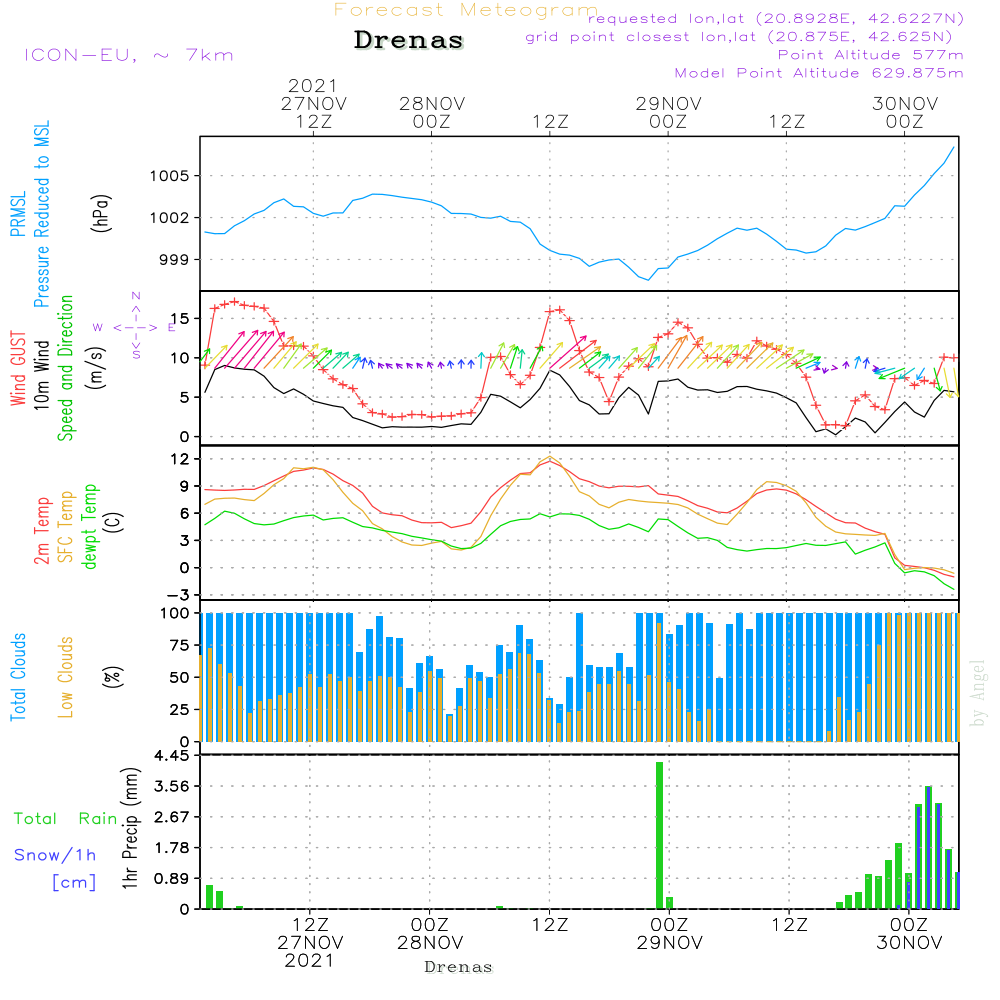Click the 'Total Rain' green legend label
The image size is (1000, 1000).
pyautogui.click(x=66, y=819)
